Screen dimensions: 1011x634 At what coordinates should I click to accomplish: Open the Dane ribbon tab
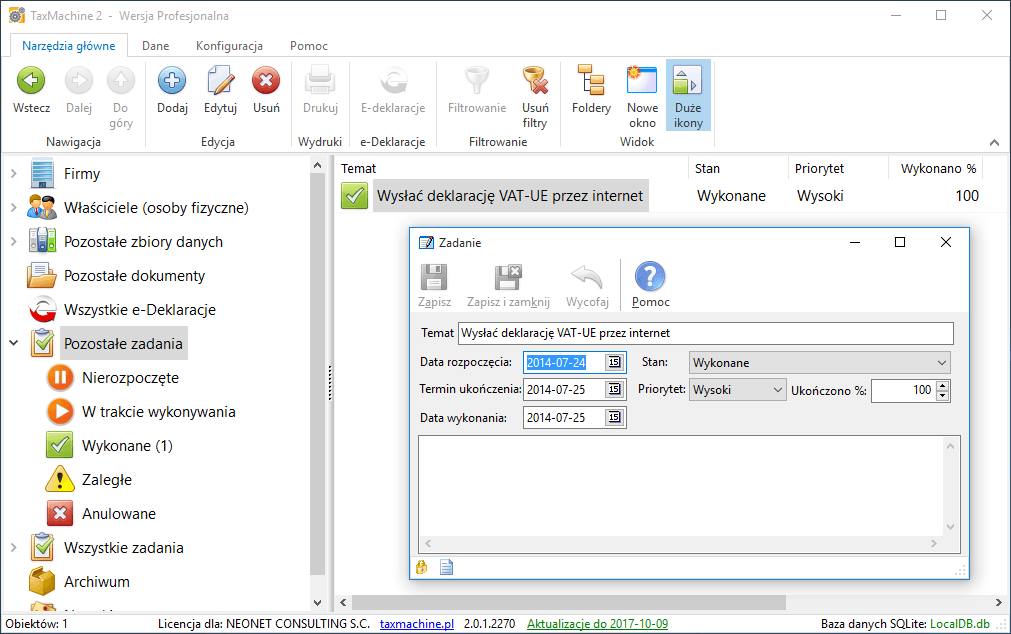(x=155, y=46)
